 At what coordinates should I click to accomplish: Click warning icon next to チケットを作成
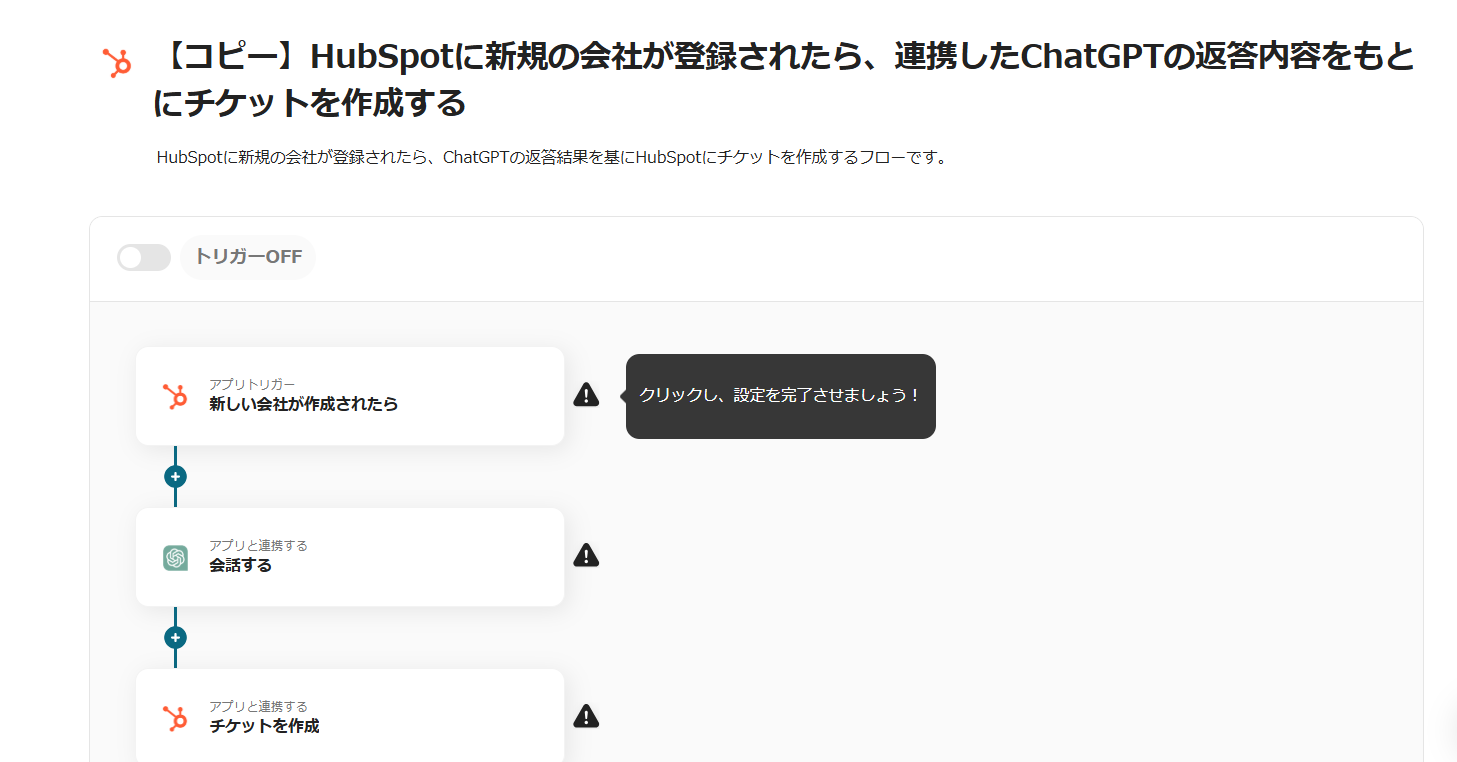coord(586,716)
